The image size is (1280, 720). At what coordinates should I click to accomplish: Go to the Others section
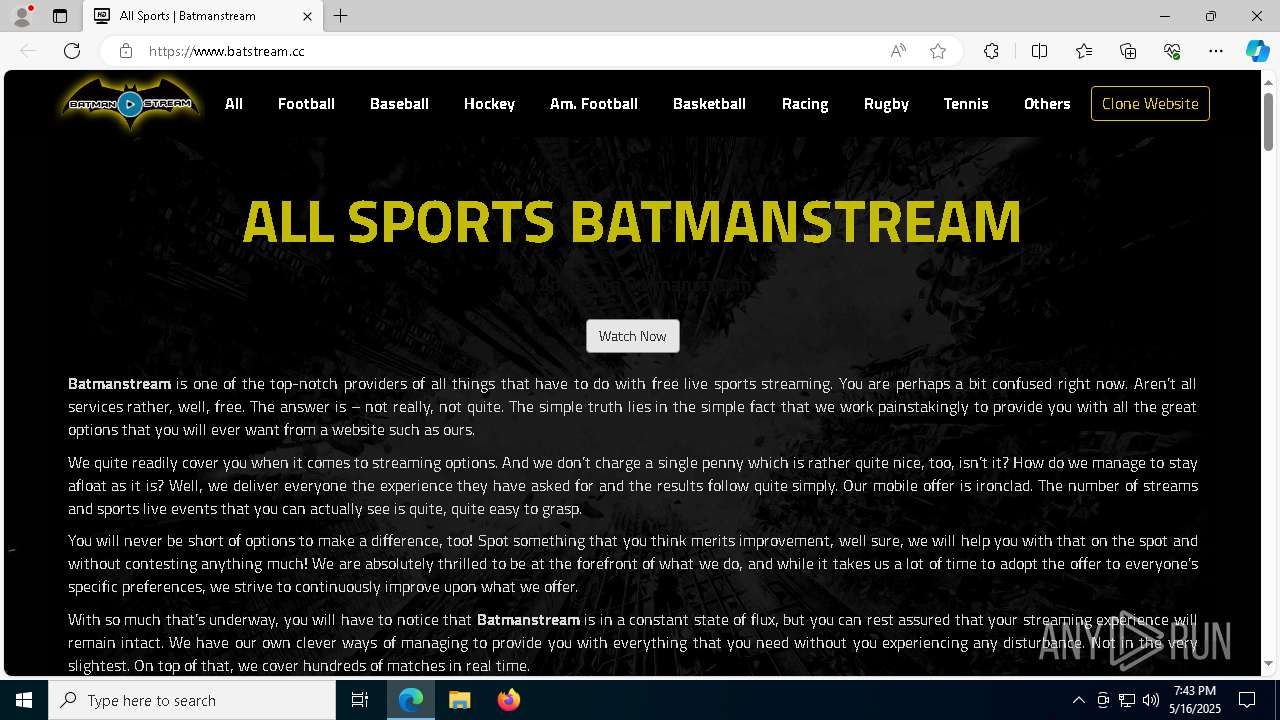tap(1047, 104)
